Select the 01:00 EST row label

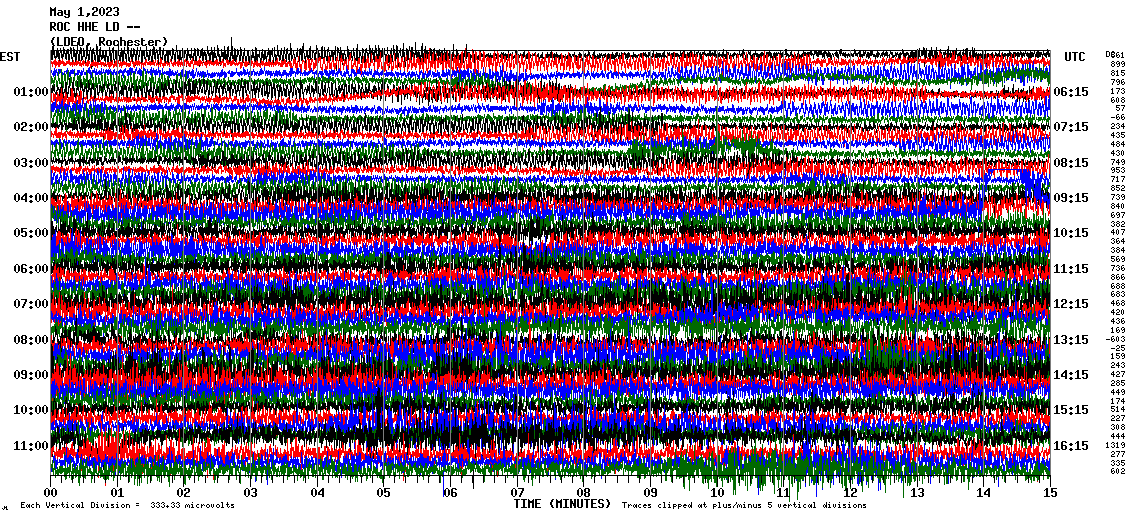point(31,92)
